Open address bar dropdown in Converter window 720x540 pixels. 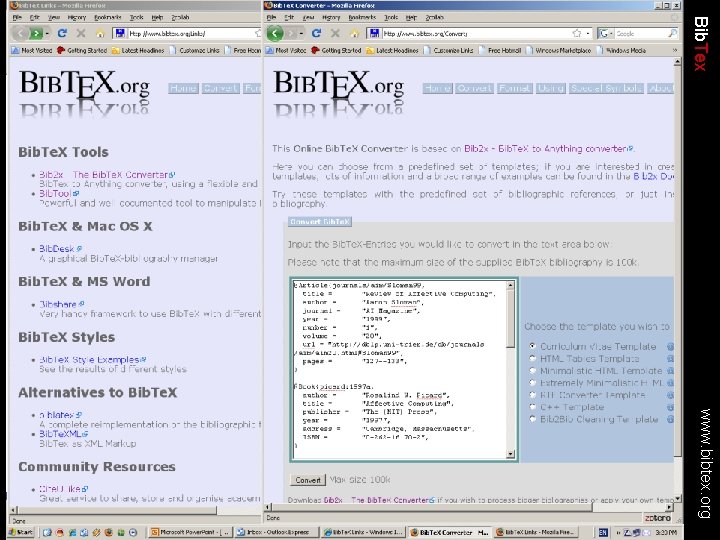pyautogui.click(x=588, y=34)
